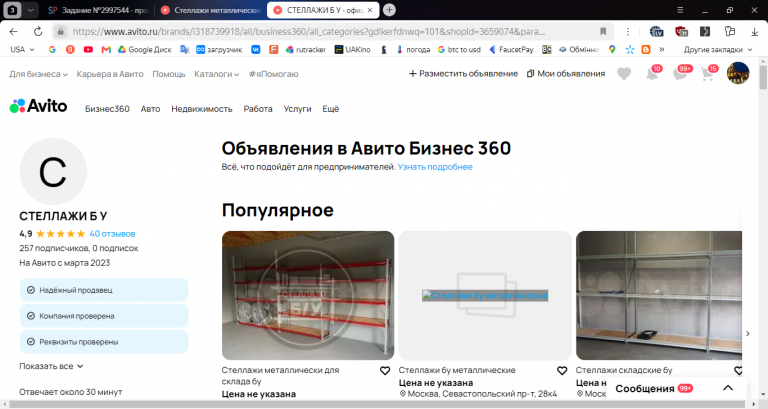The image size is (768, 409).
Task: Open the Avito shopping cart
Action: [708, 73]
